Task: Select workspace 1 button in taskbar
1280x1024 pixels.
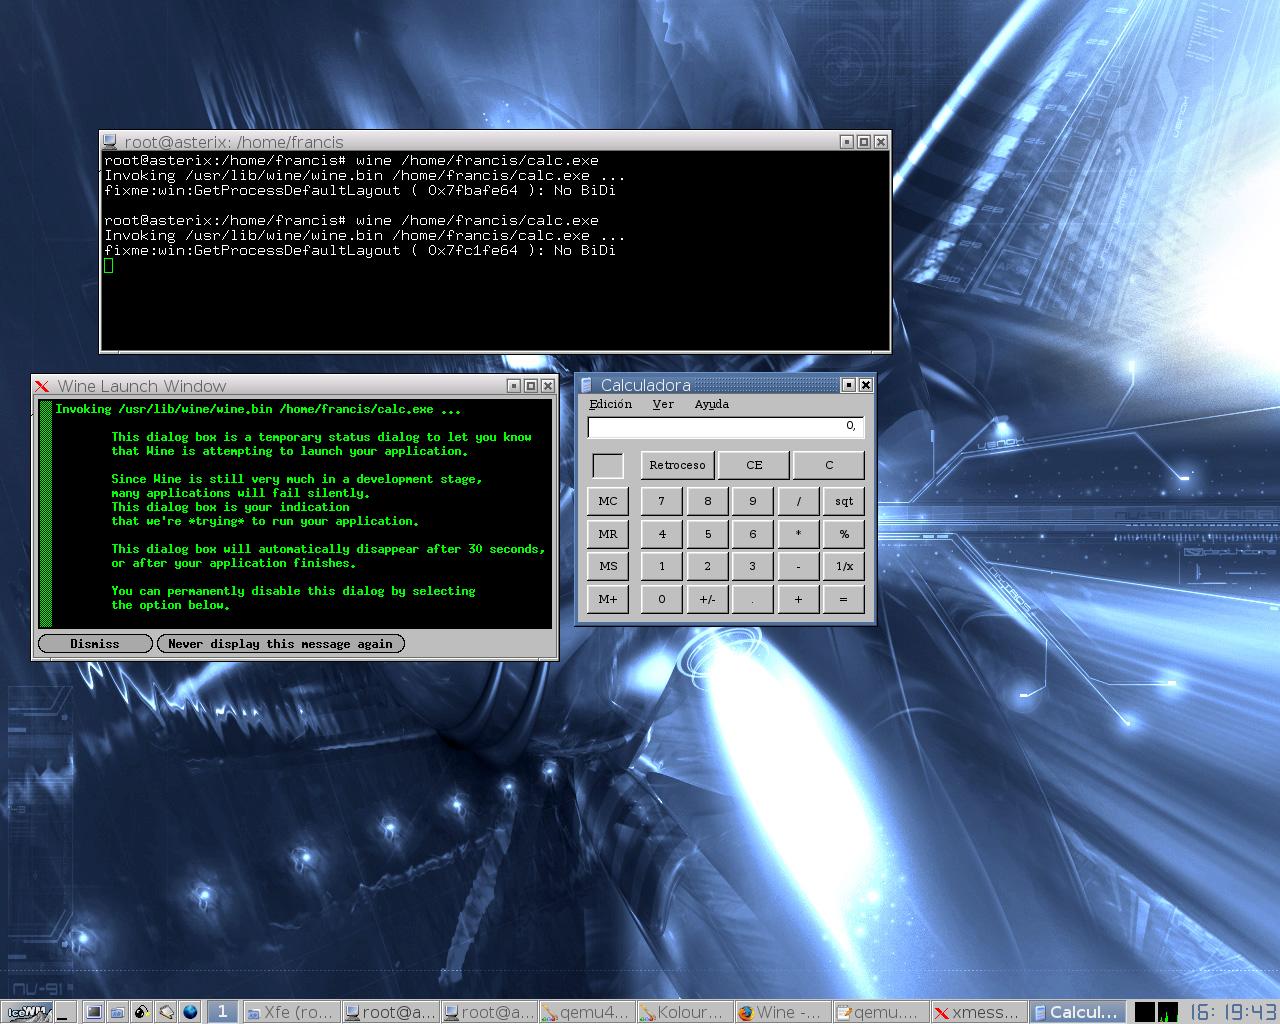Action: (222, 1012)
